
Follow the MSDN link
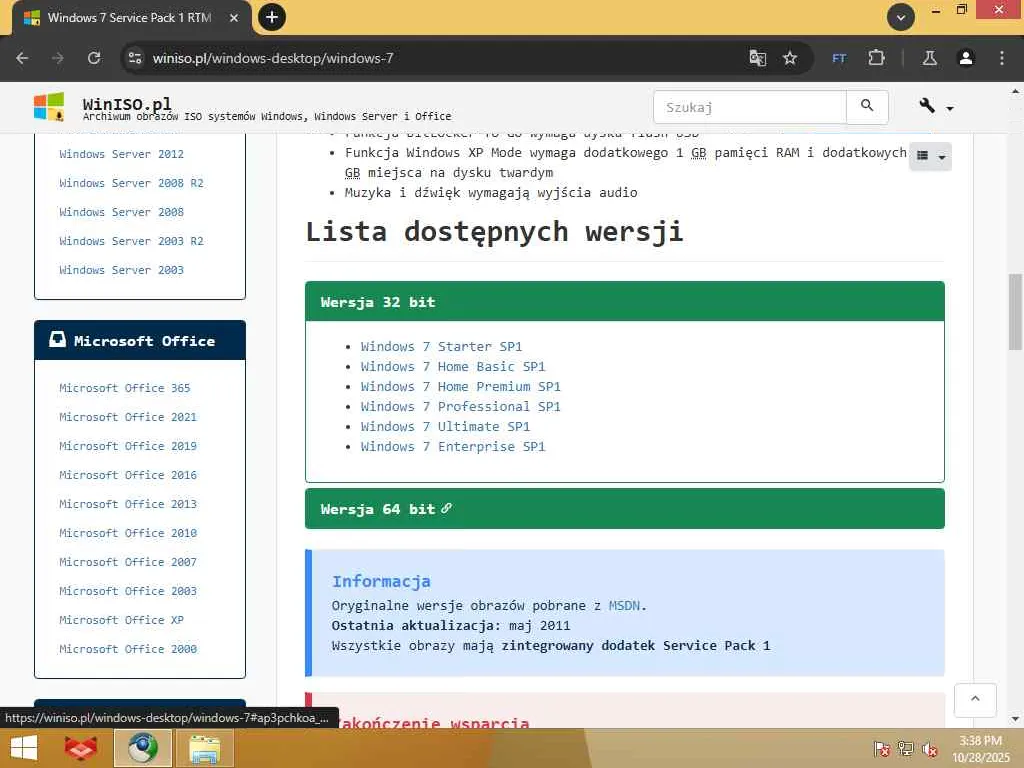pyautogui.click(x=624, y=605)
